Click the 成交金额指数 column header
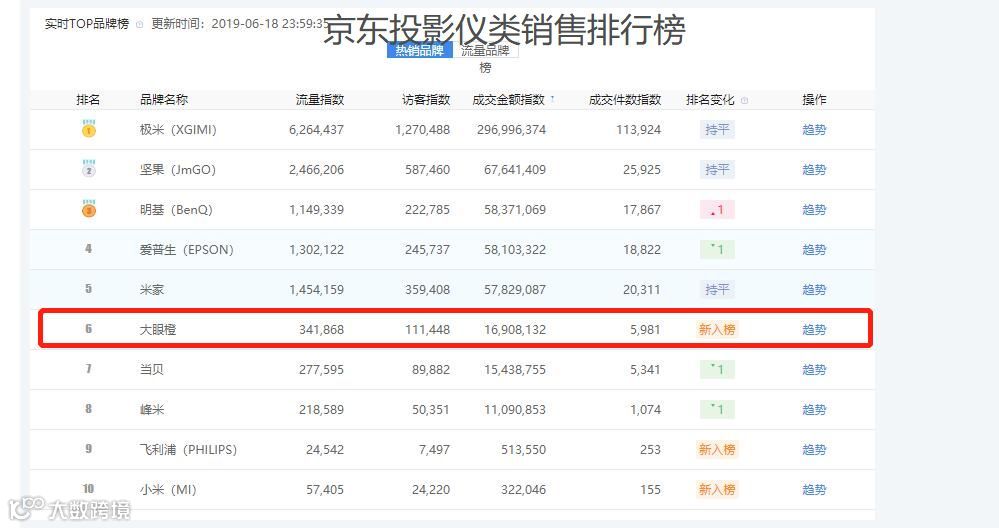This screenshot has height=528, width=999. (x=508, y=99)
